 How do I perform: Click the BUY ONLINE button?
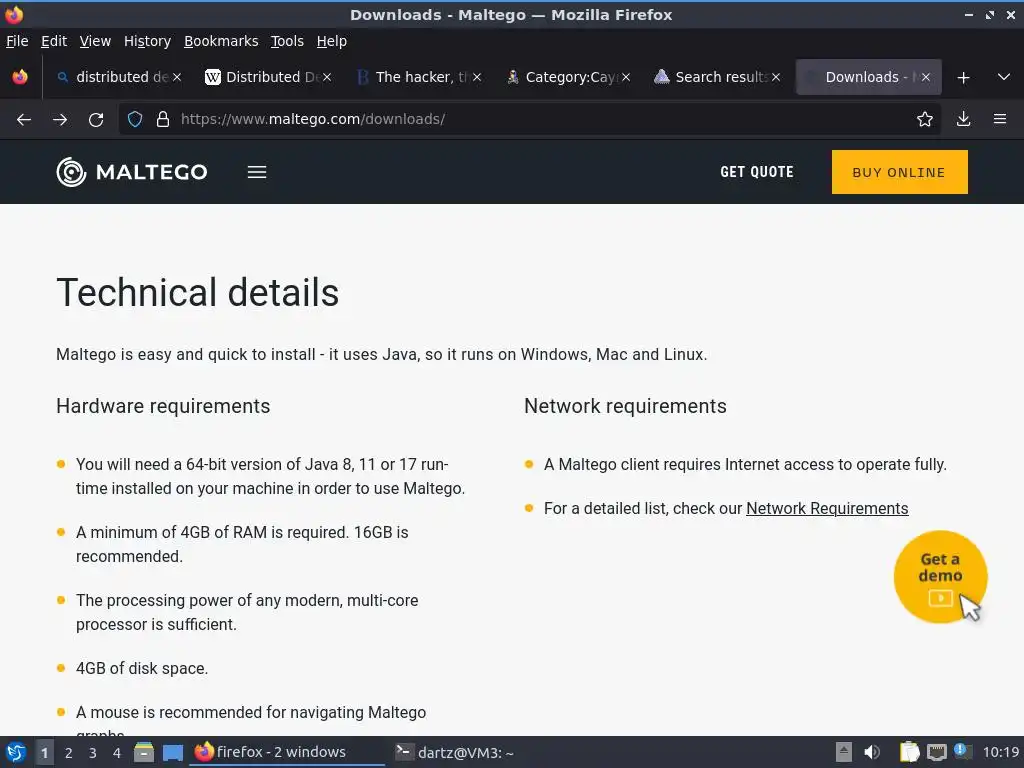click(x=899, y=172)
